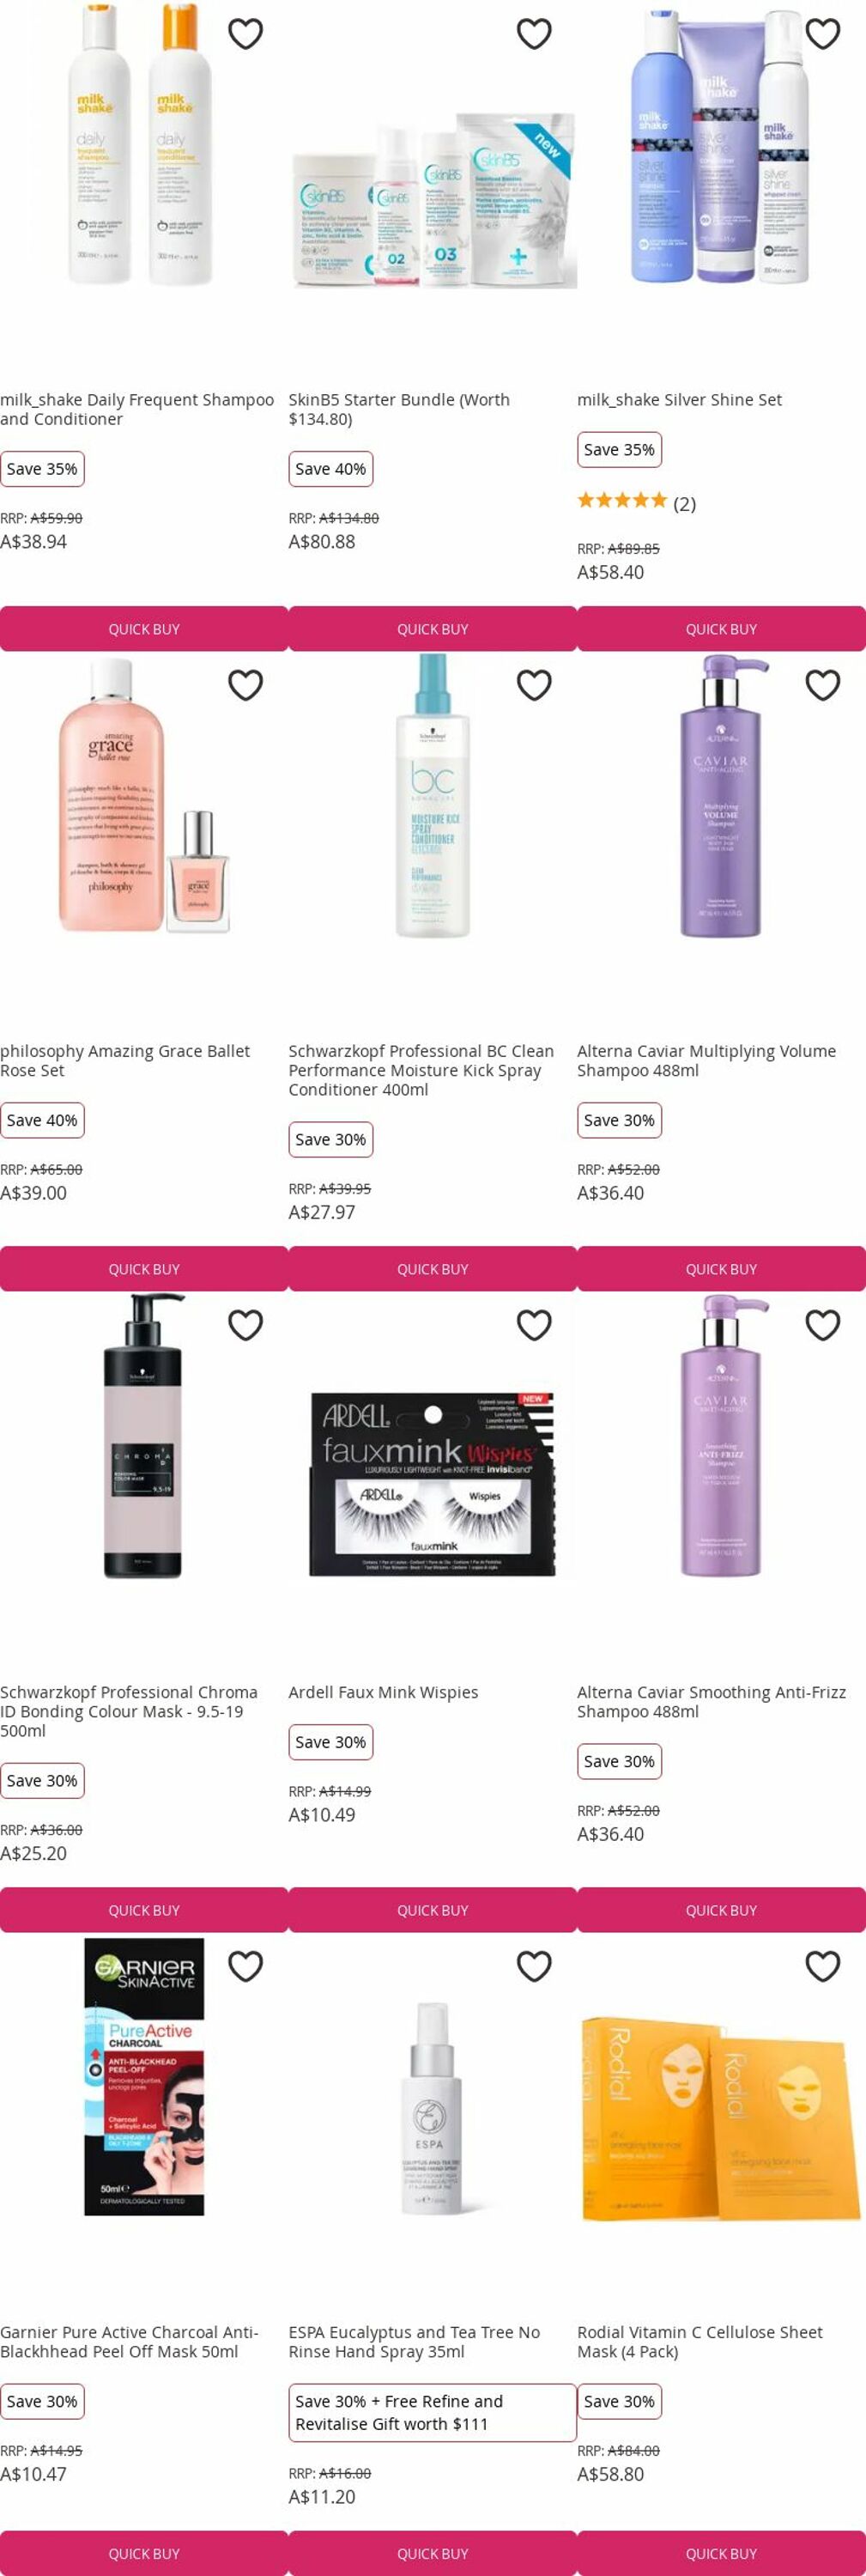Select the Save 30% + Free Gift offer badge
The image size is (866, 2576).
pyautogui.click(x=432, y=2413)
